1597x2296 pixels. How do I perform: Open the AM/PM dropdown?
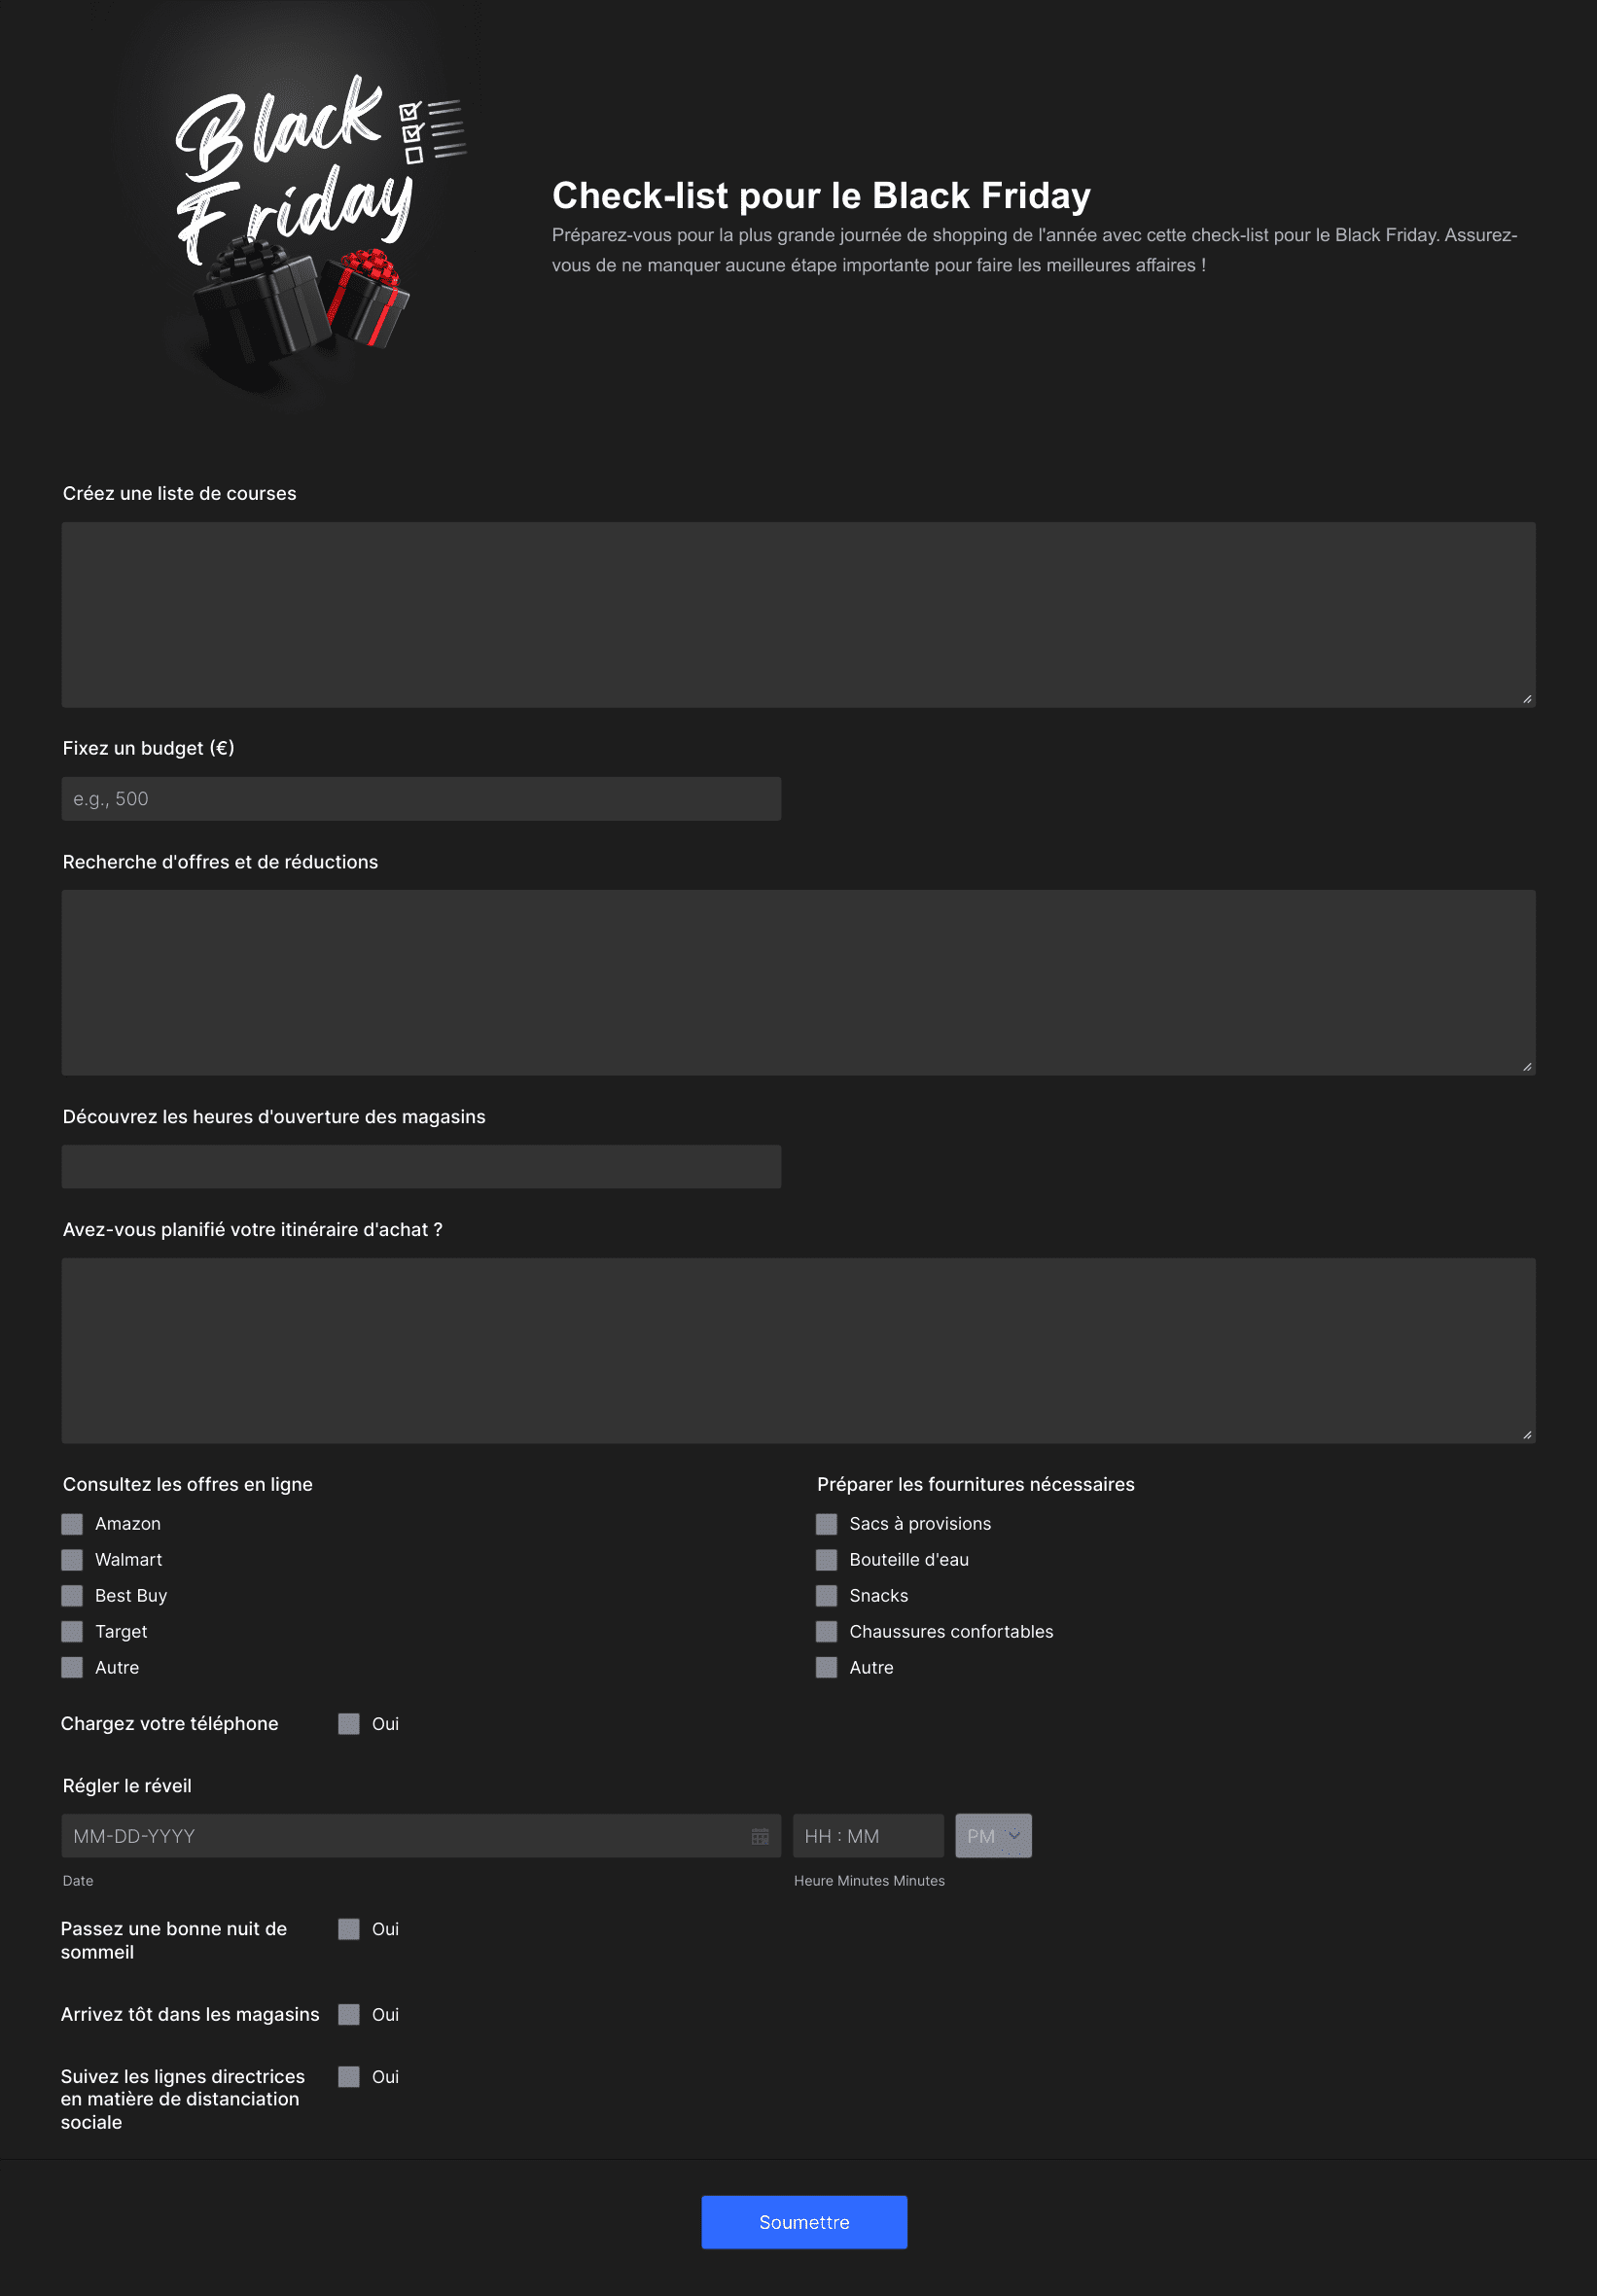[x=992, y=1836]
